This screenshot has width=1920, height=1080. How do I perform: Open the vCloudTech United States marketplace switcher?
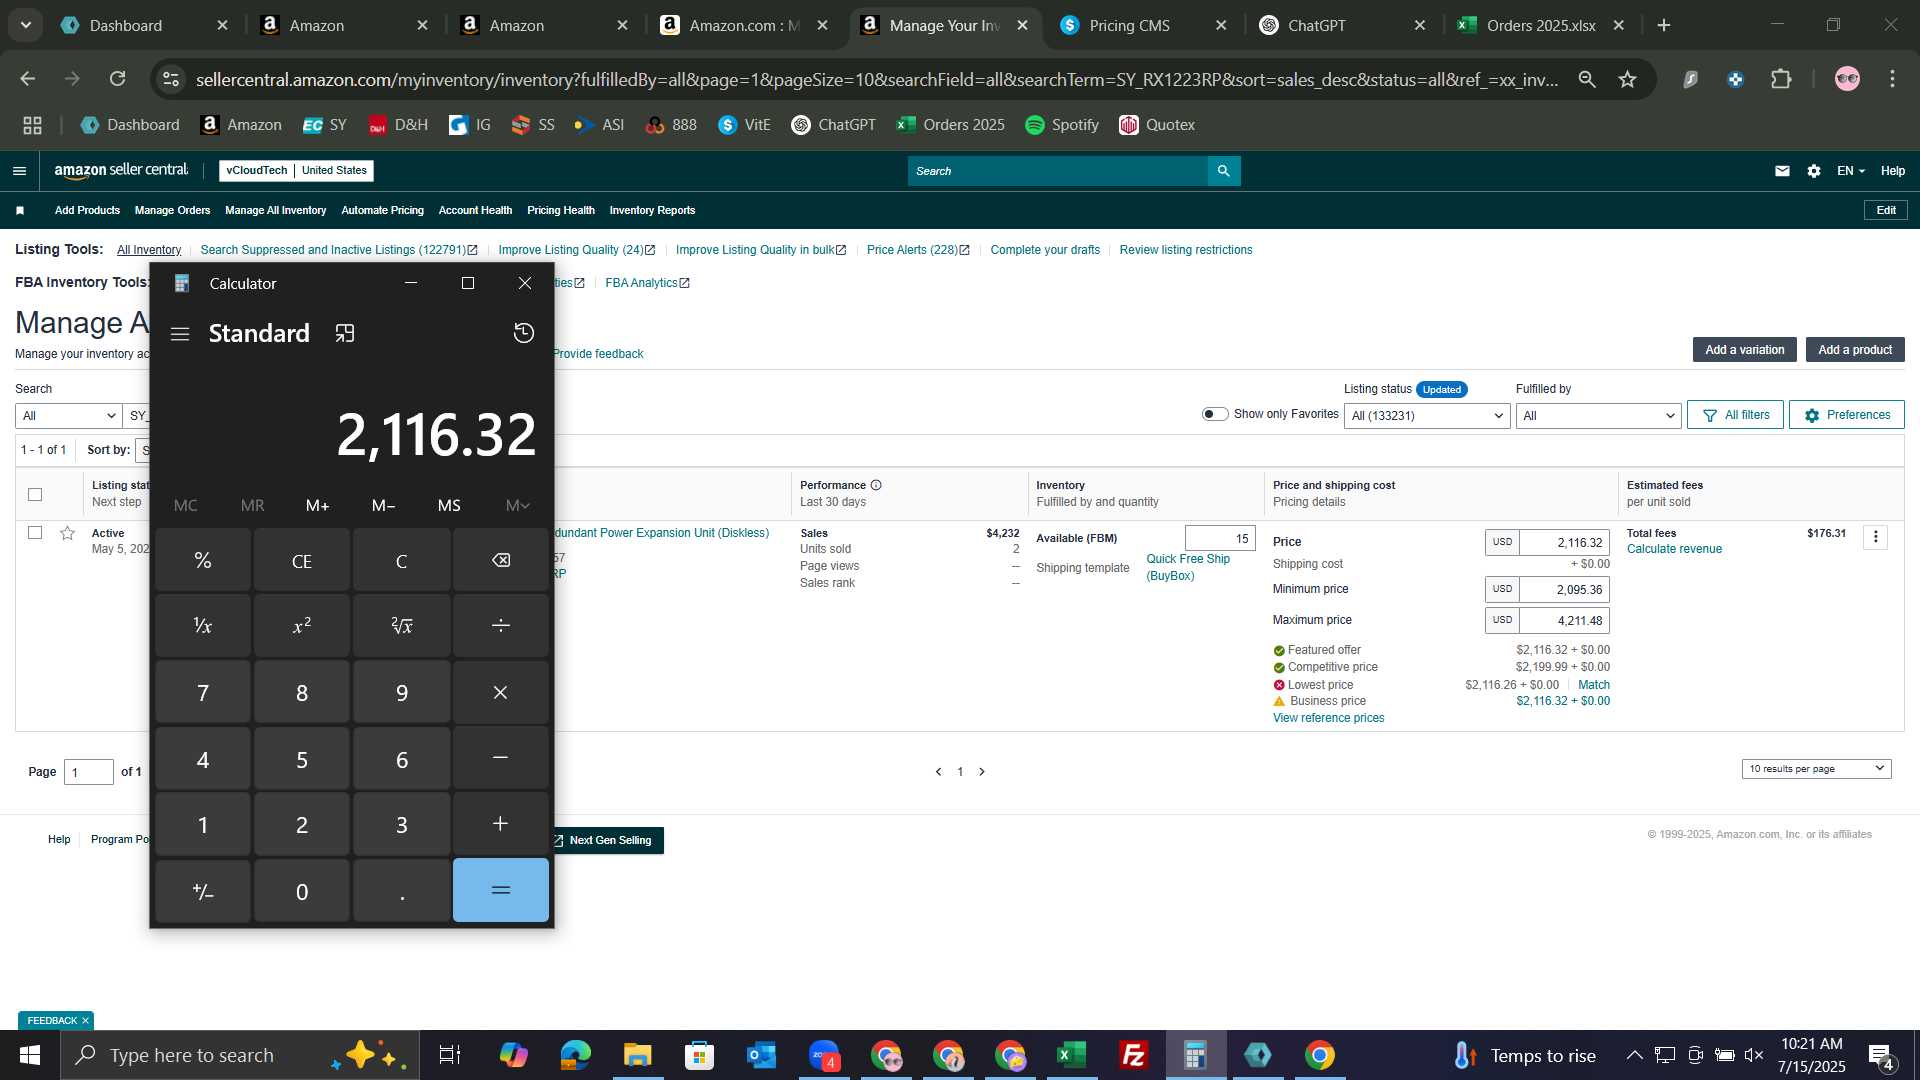pyautogui.click(x=296, y=171)
